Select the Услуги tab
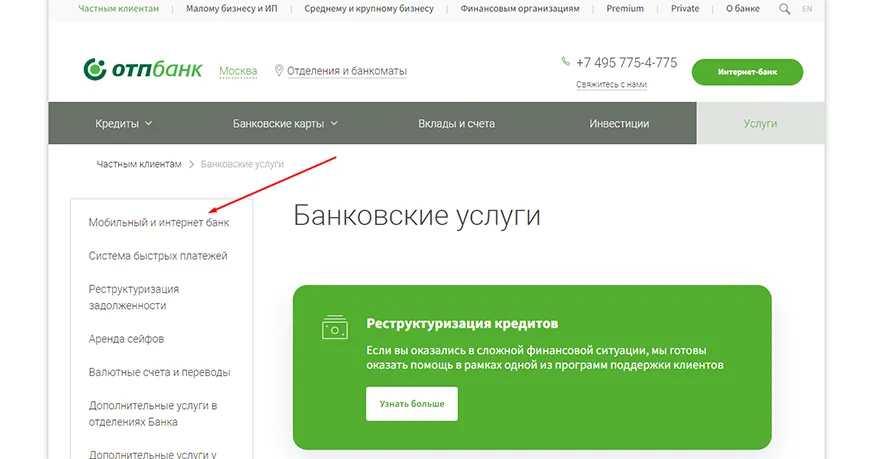Image resolution: width=870 pixels, height=459 pixels. (760, 124)
